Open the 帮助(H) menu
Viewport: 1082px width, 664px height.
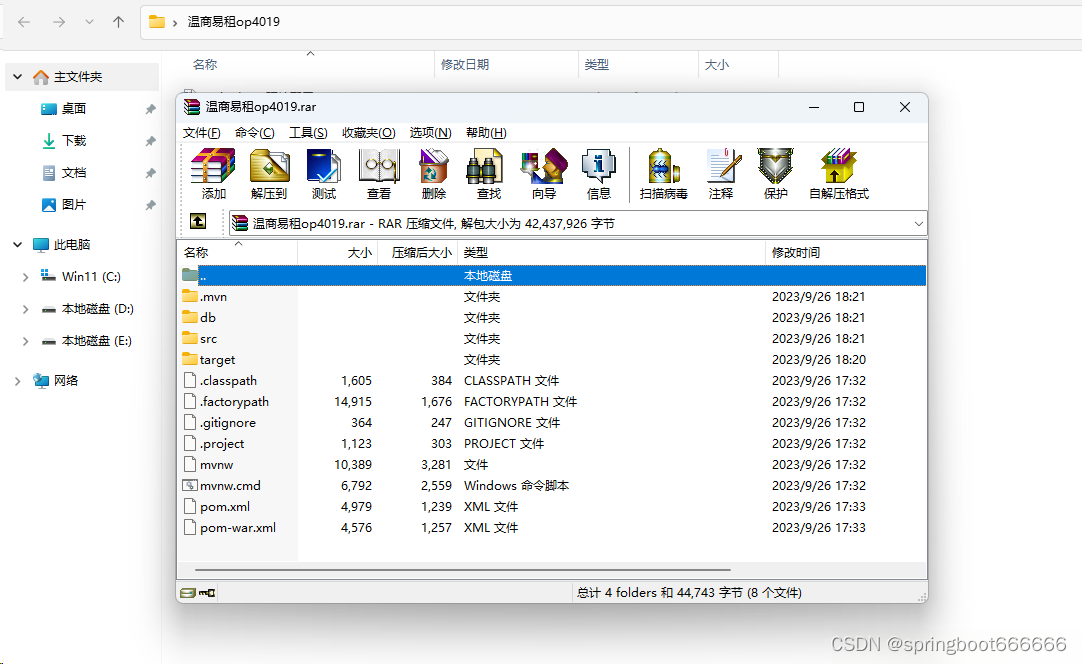click(x=486, y=133)
